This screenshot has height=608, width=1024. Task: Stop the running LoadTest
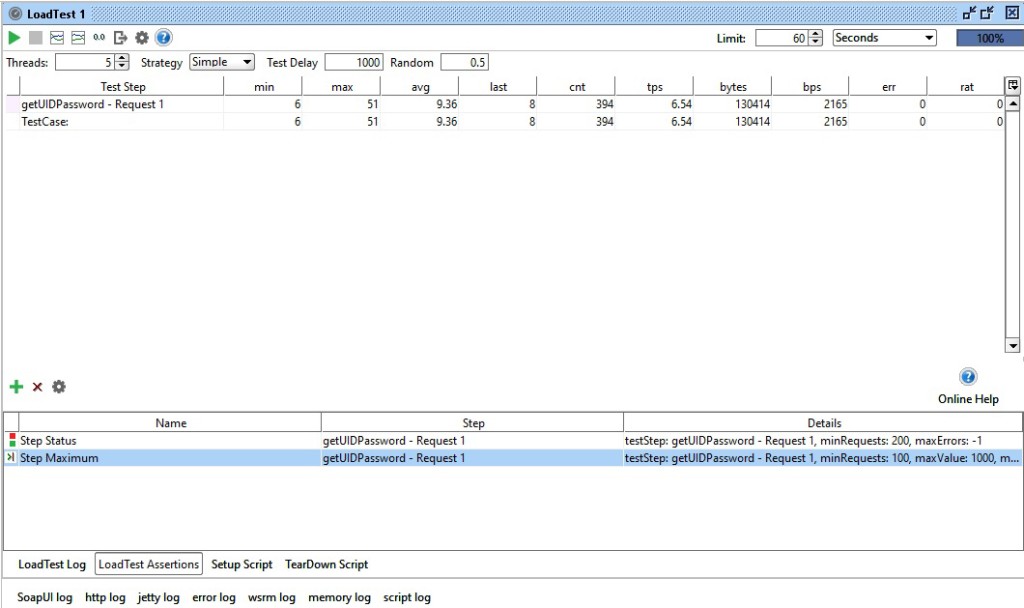point(36,38)
